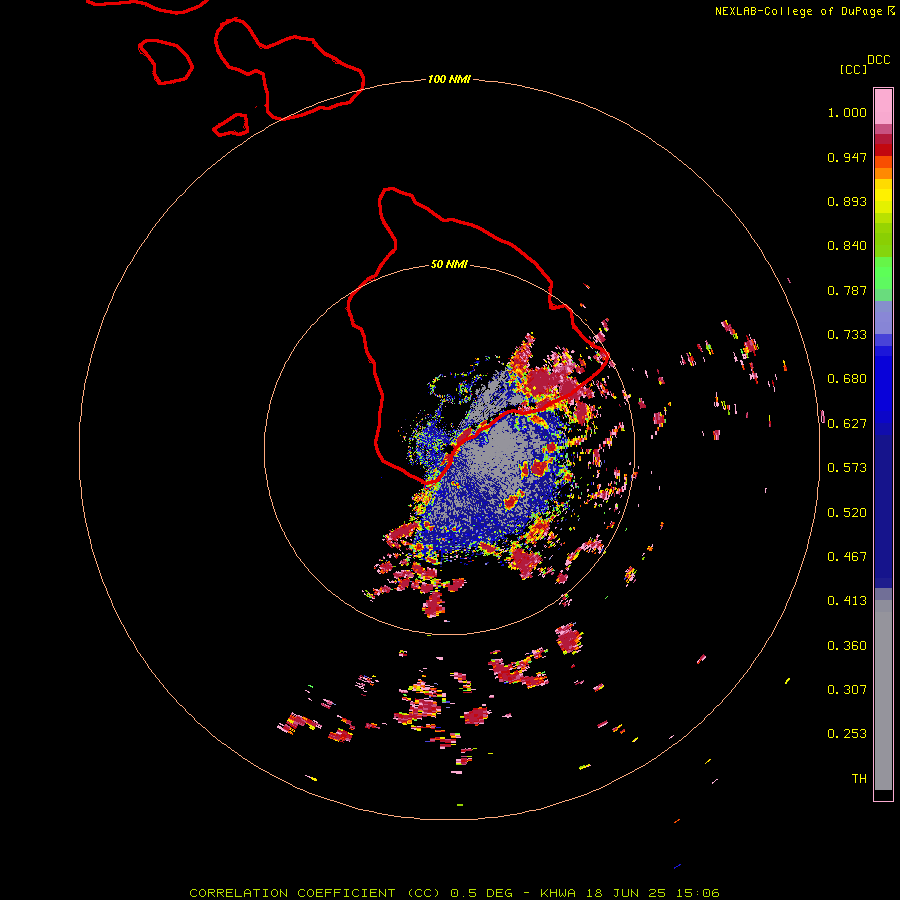Click the 0.360 scale value
This screenshot has height=900, width=900.
(847, 646)
